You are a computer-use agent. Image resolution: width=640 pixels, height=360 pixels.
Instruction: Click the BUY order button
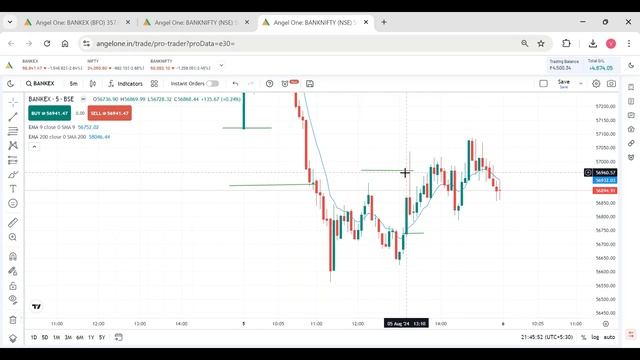point(49,113)
